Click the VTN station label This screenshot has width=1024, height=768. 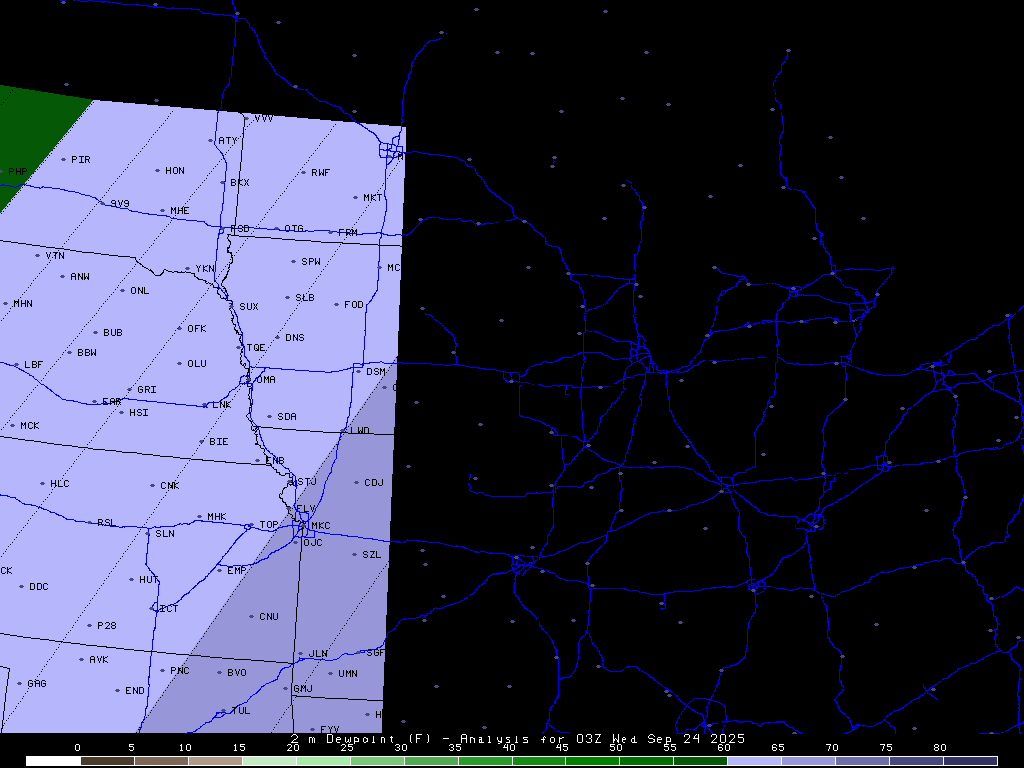click(x=55, y=255)
